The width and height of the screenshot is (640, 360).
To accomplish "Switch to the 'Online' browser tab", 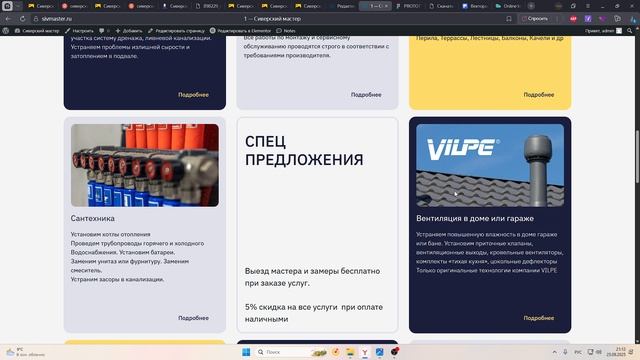I will pos(509,6).
